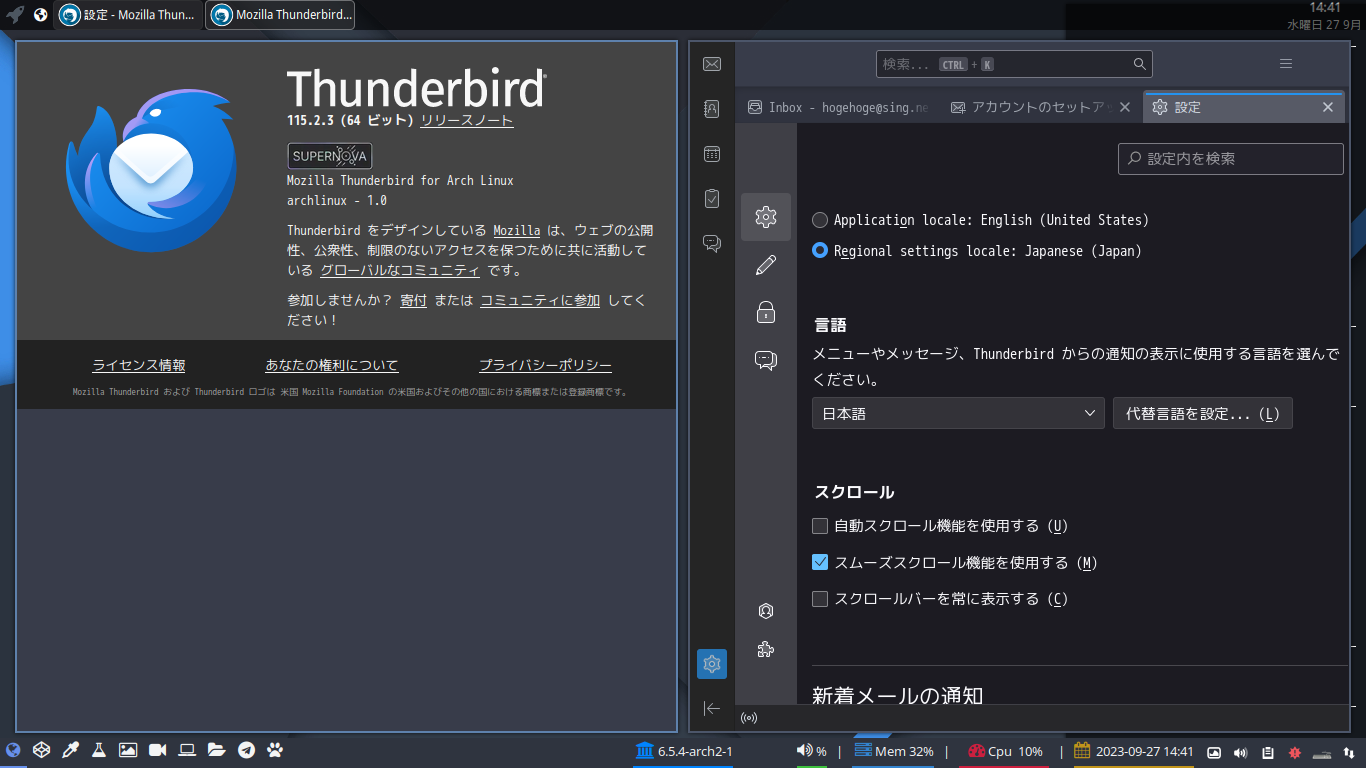This screenshot has width=1366, height=768.
Task: Click the online status indicator in status bar
Action: point(749,718)
